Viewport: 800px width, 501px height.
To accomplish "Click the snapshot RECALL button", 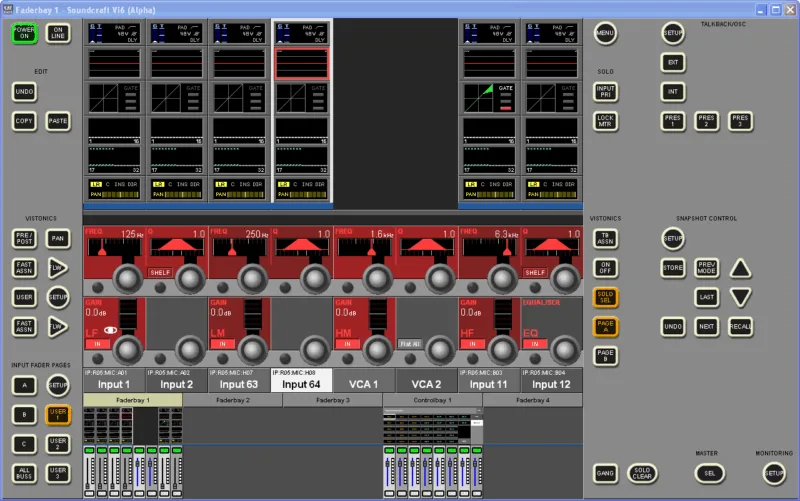I will coord(740,327).
